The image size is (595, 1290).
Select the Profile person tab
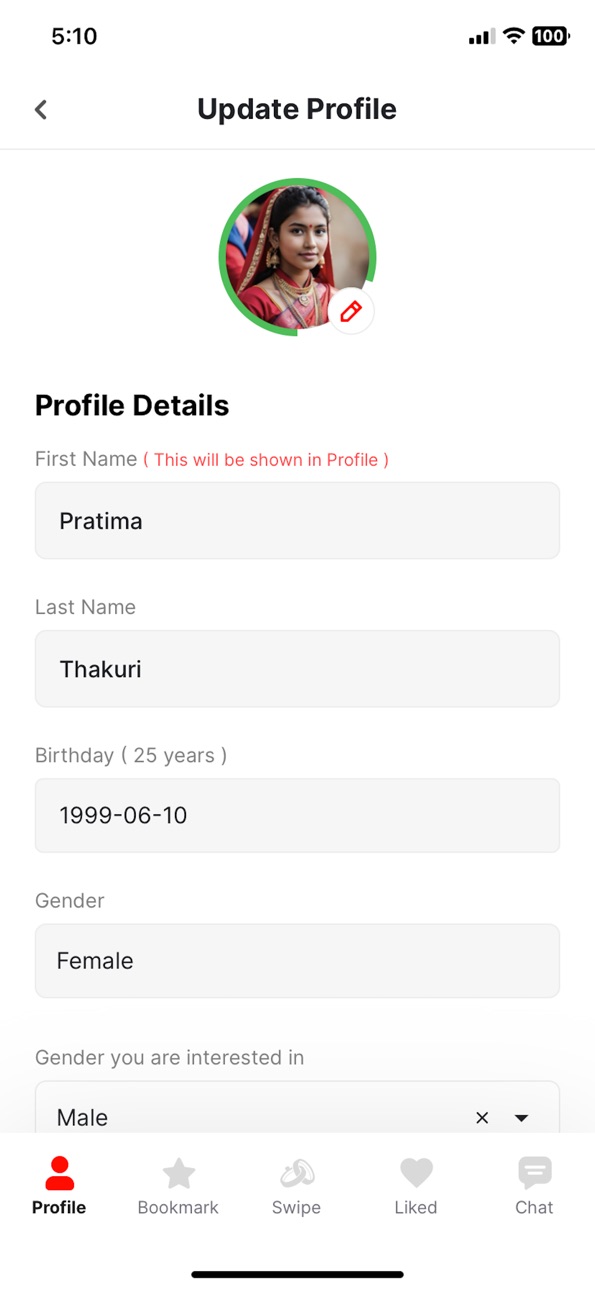point(59,1187)
